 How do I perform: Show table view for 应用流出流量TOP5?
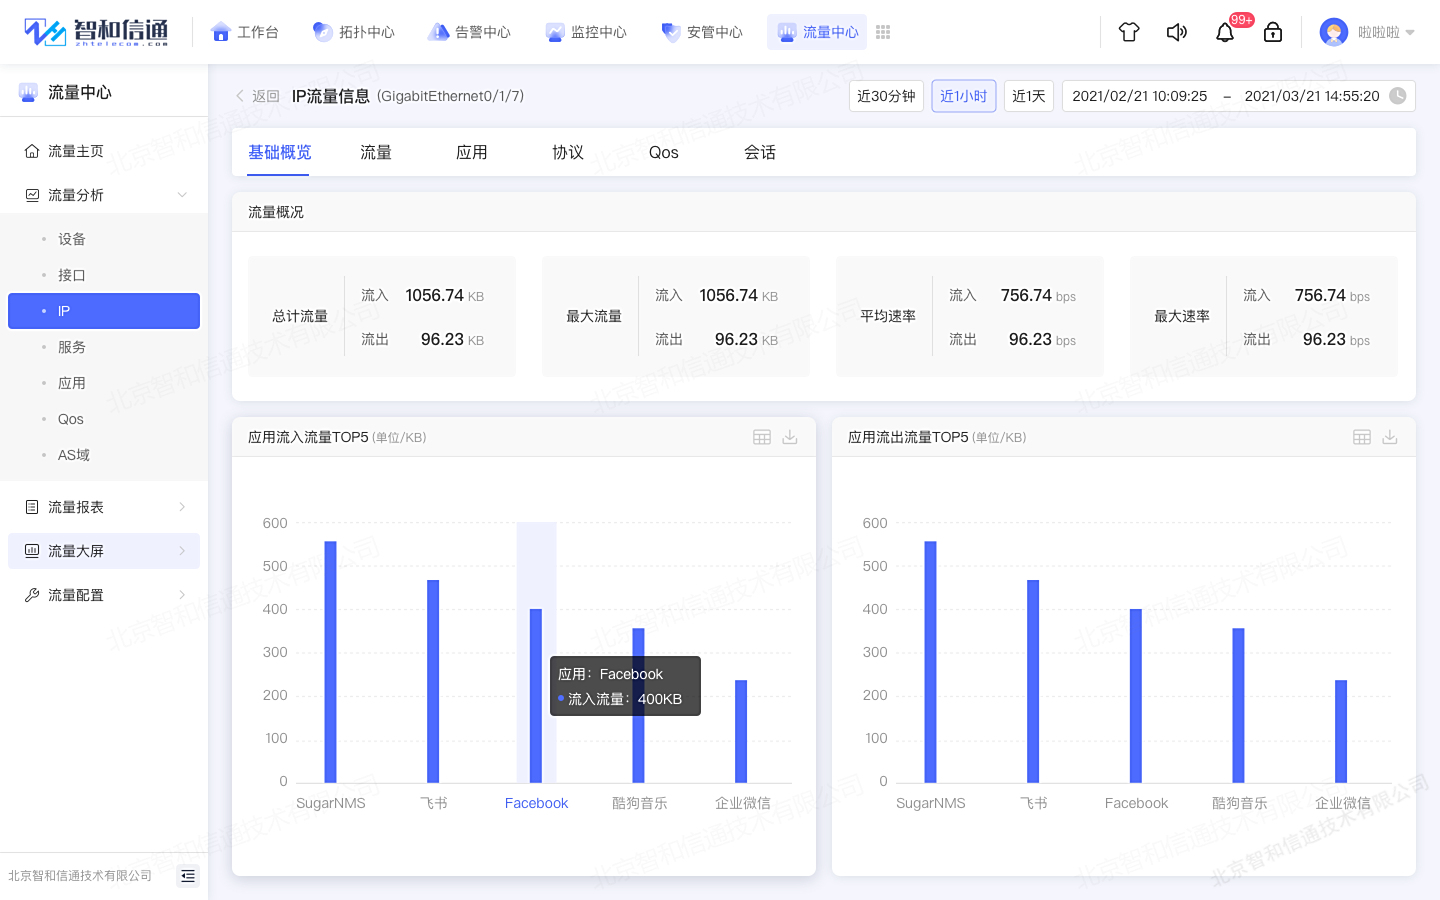click(1362, 437)
